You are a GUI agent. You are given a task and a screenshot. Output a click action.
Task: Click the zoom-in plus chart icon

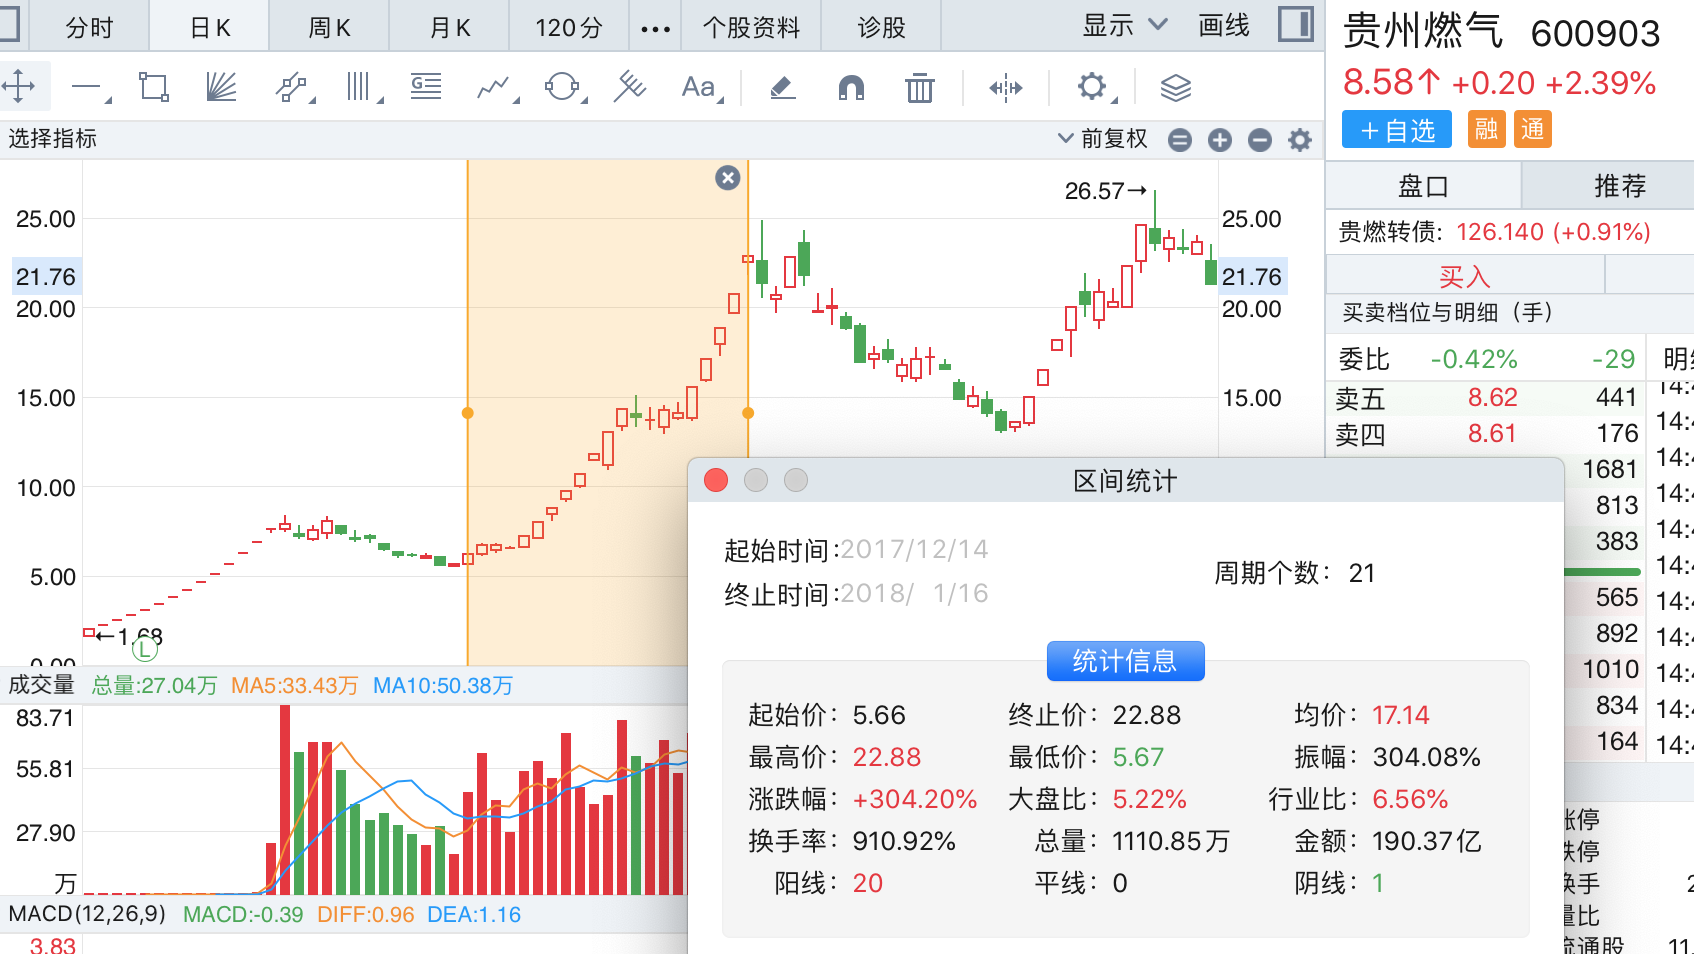1219,140
